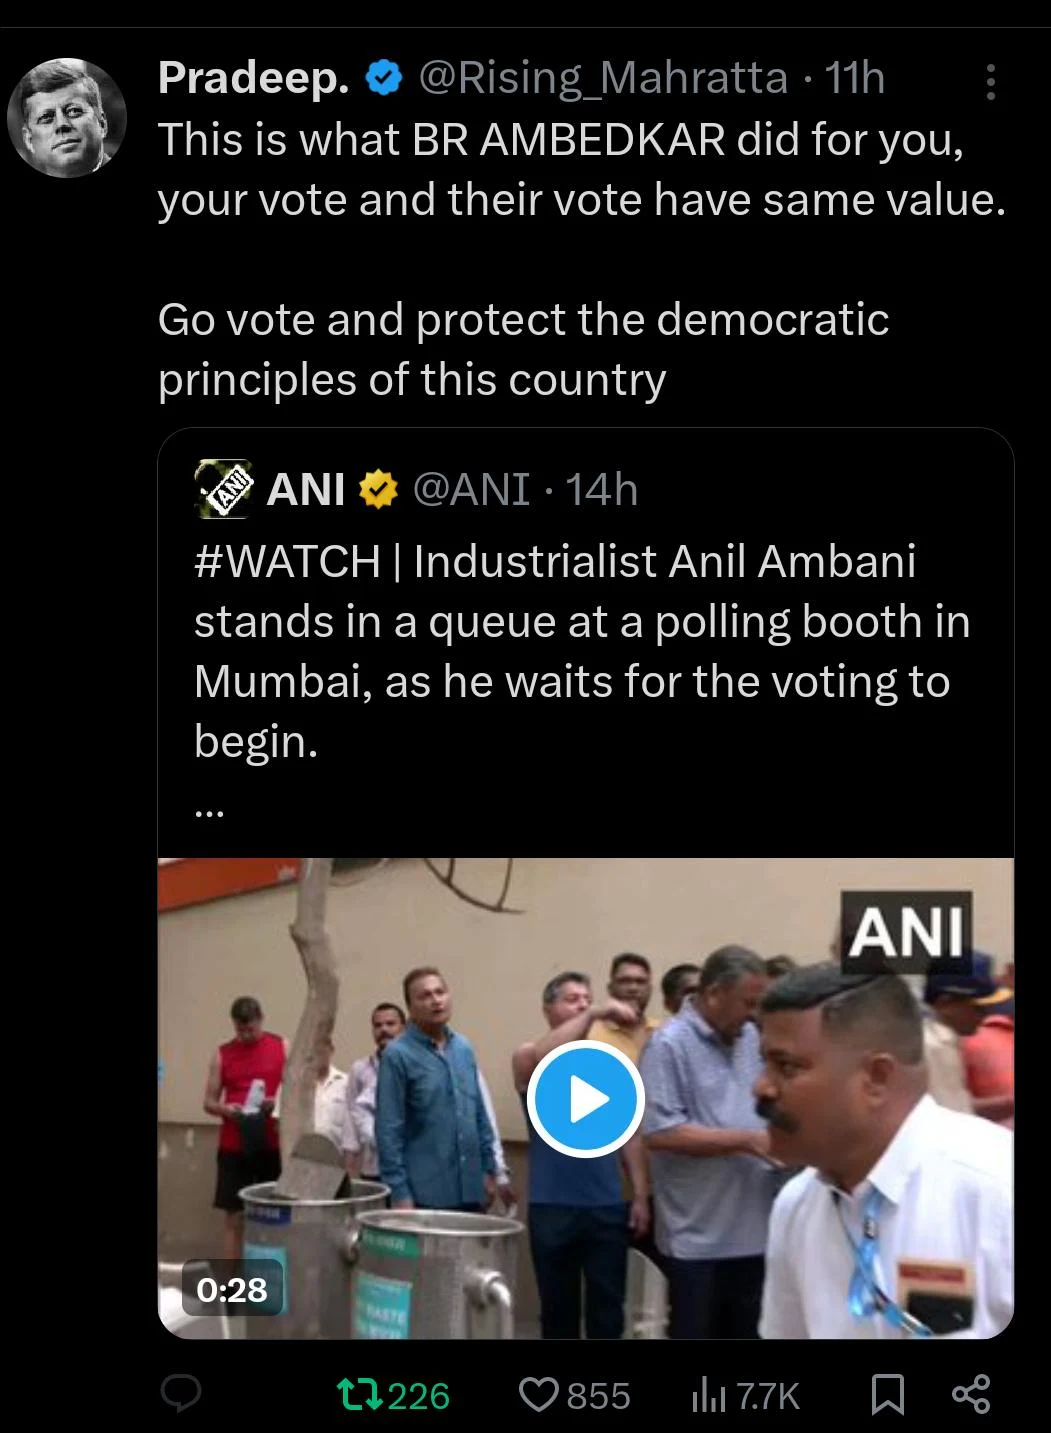Image resolution: width=1051 pixels, height=1433 pixels.
Task: Open the share icon
Action: [x=971, y=1395]
